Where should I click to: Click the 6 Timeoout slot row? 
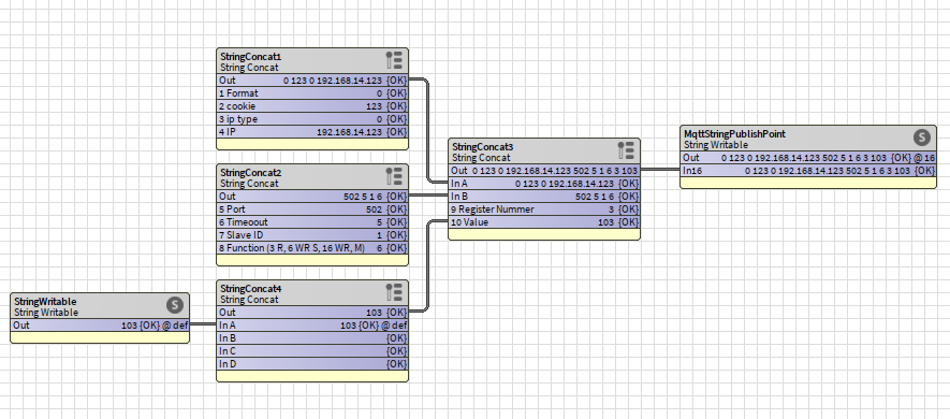point(313,222)
